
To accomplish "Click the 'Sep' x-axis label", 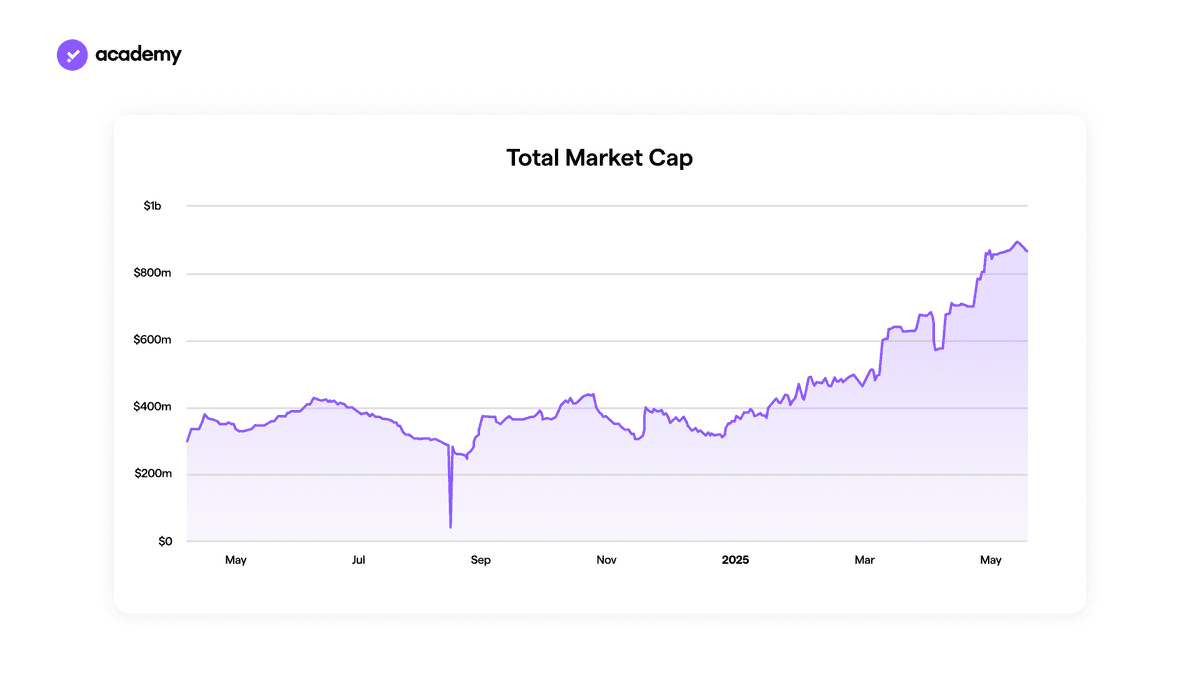I will click(x=481, y=560).
